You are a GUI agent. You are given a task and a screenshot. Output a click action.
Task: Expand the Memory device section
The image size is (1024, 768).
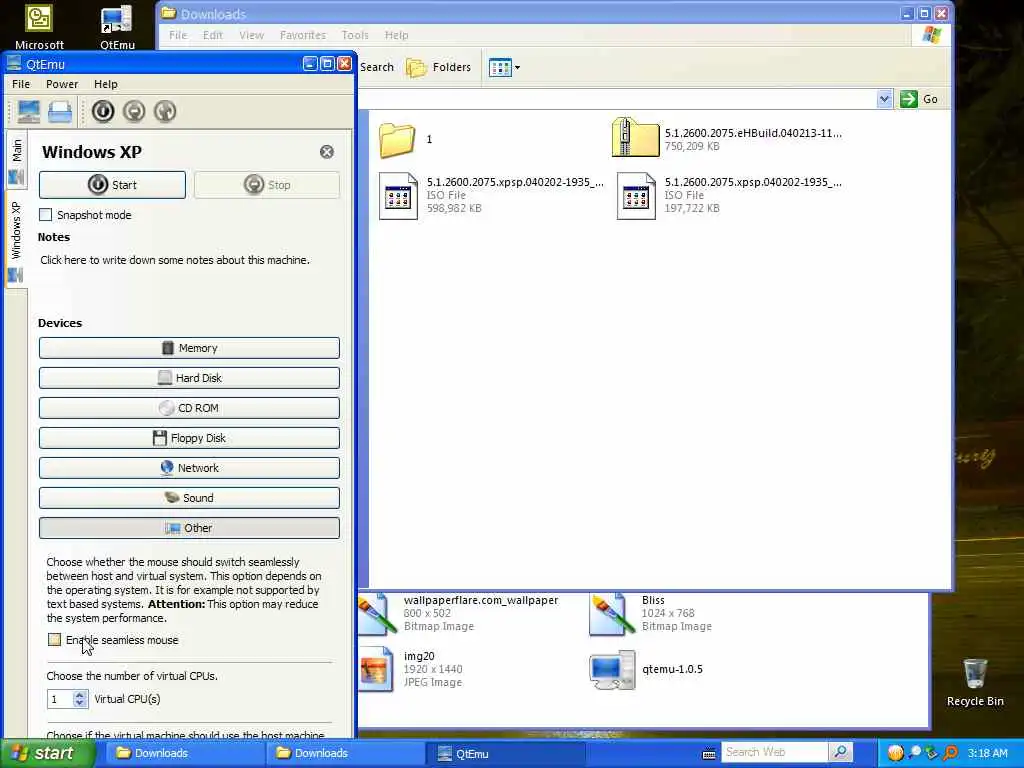[x=189, y=348]
